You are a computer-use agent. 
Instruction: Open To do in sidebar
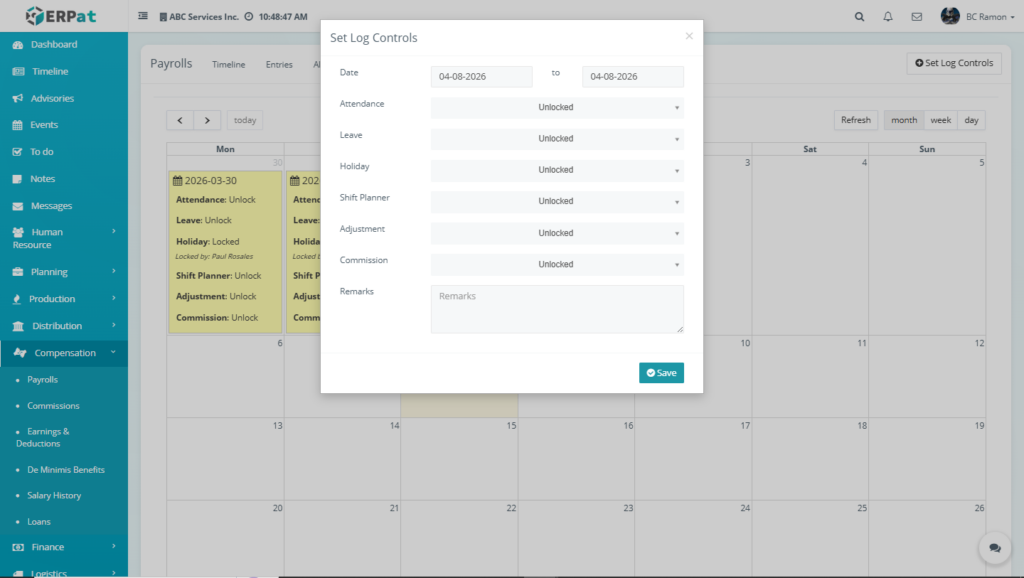coord(64,152)
